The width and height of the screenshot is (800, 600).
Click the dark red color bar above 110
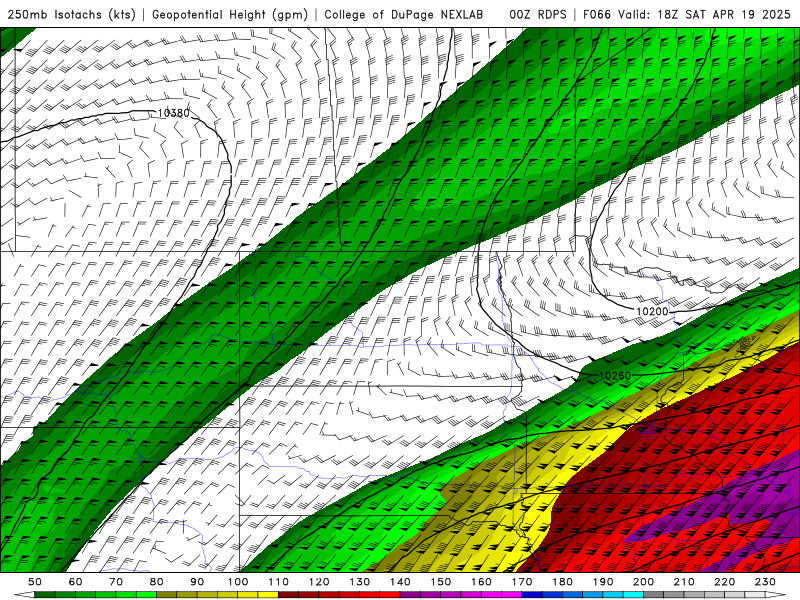(288, 595)
